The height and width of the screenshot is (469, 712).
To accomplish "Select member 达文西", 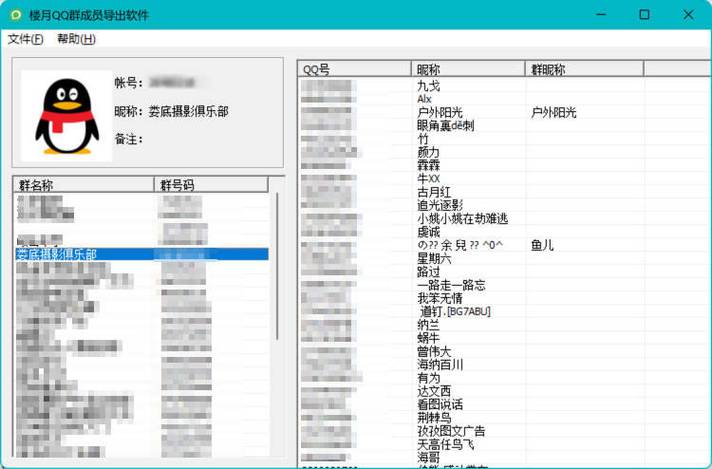I will point(434,391).
